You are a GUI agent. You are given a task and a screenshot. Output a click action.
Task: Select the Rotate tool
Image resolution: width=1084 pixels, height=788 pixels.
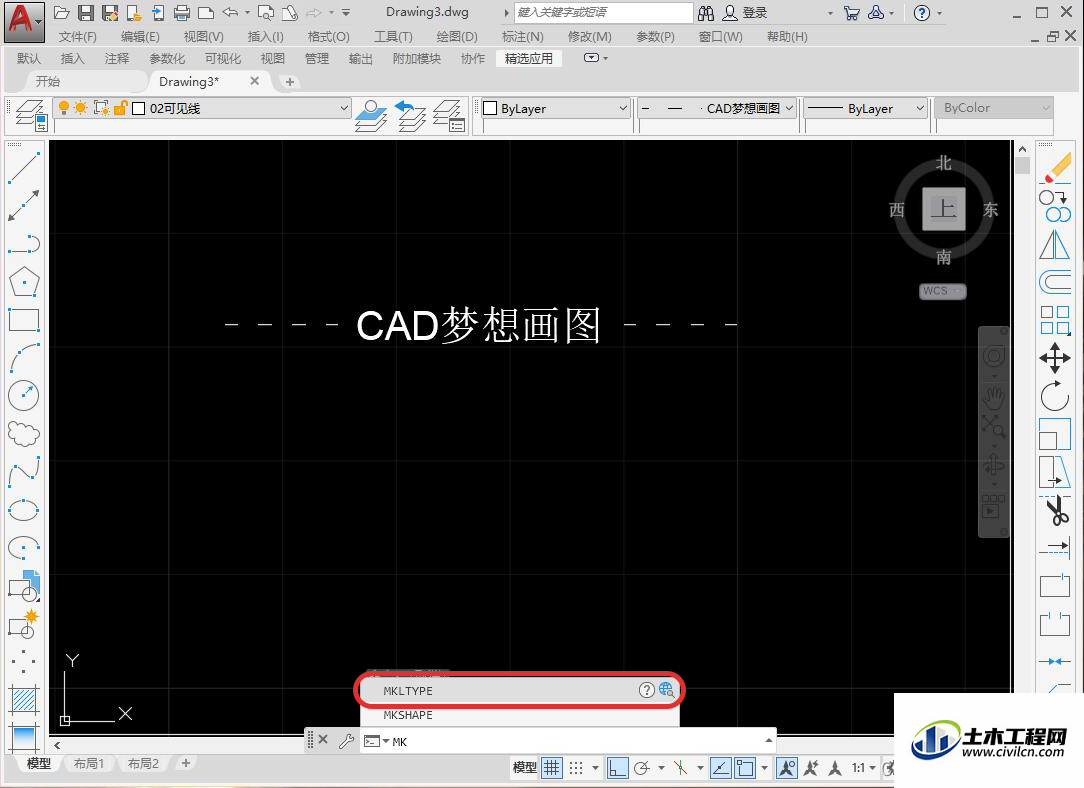pos(1056,396)
